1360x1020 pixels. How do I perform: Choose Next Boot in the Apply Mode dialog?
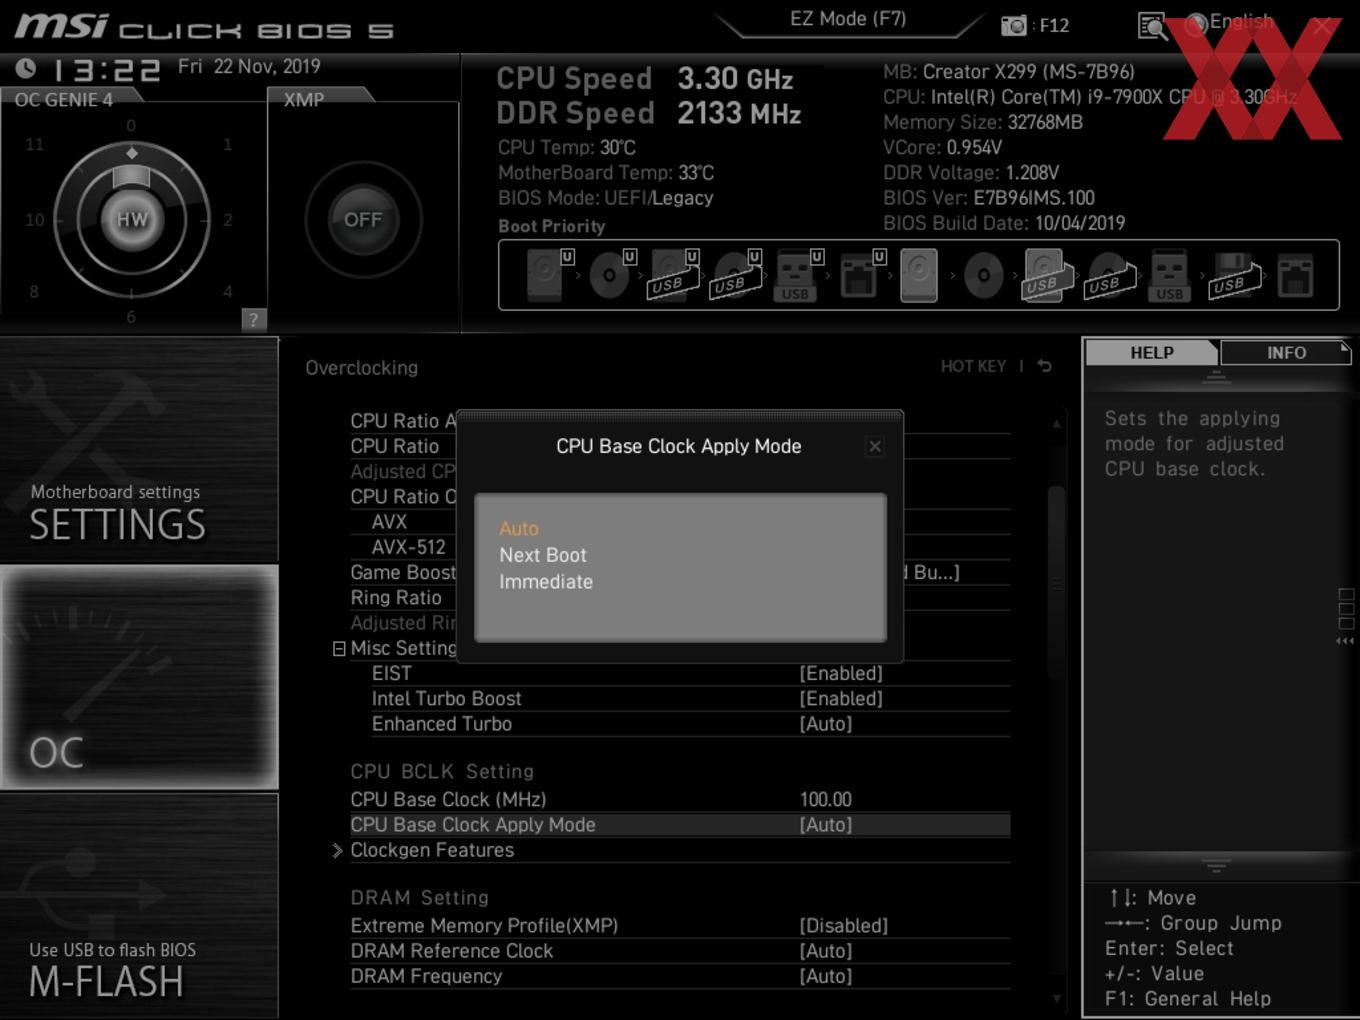543,555
